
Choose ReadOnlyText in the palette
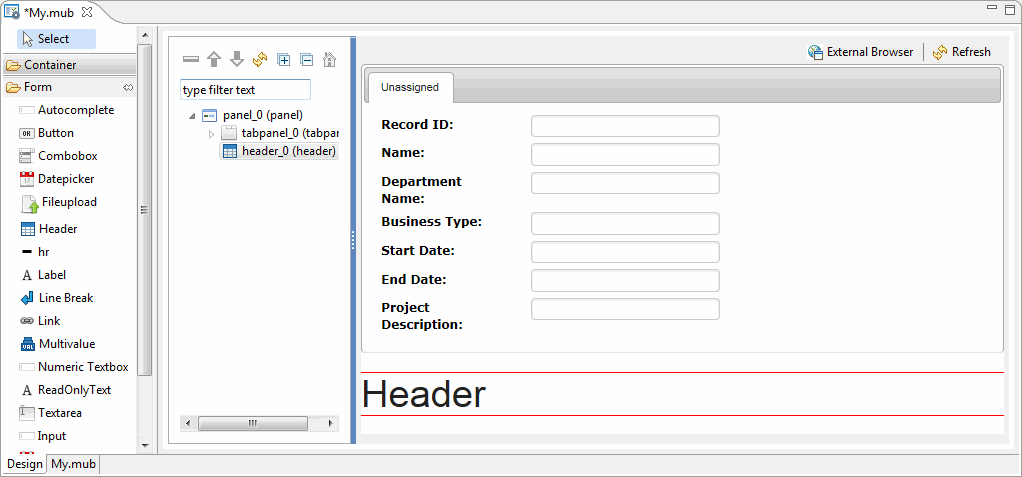click(x=66, y=390)
